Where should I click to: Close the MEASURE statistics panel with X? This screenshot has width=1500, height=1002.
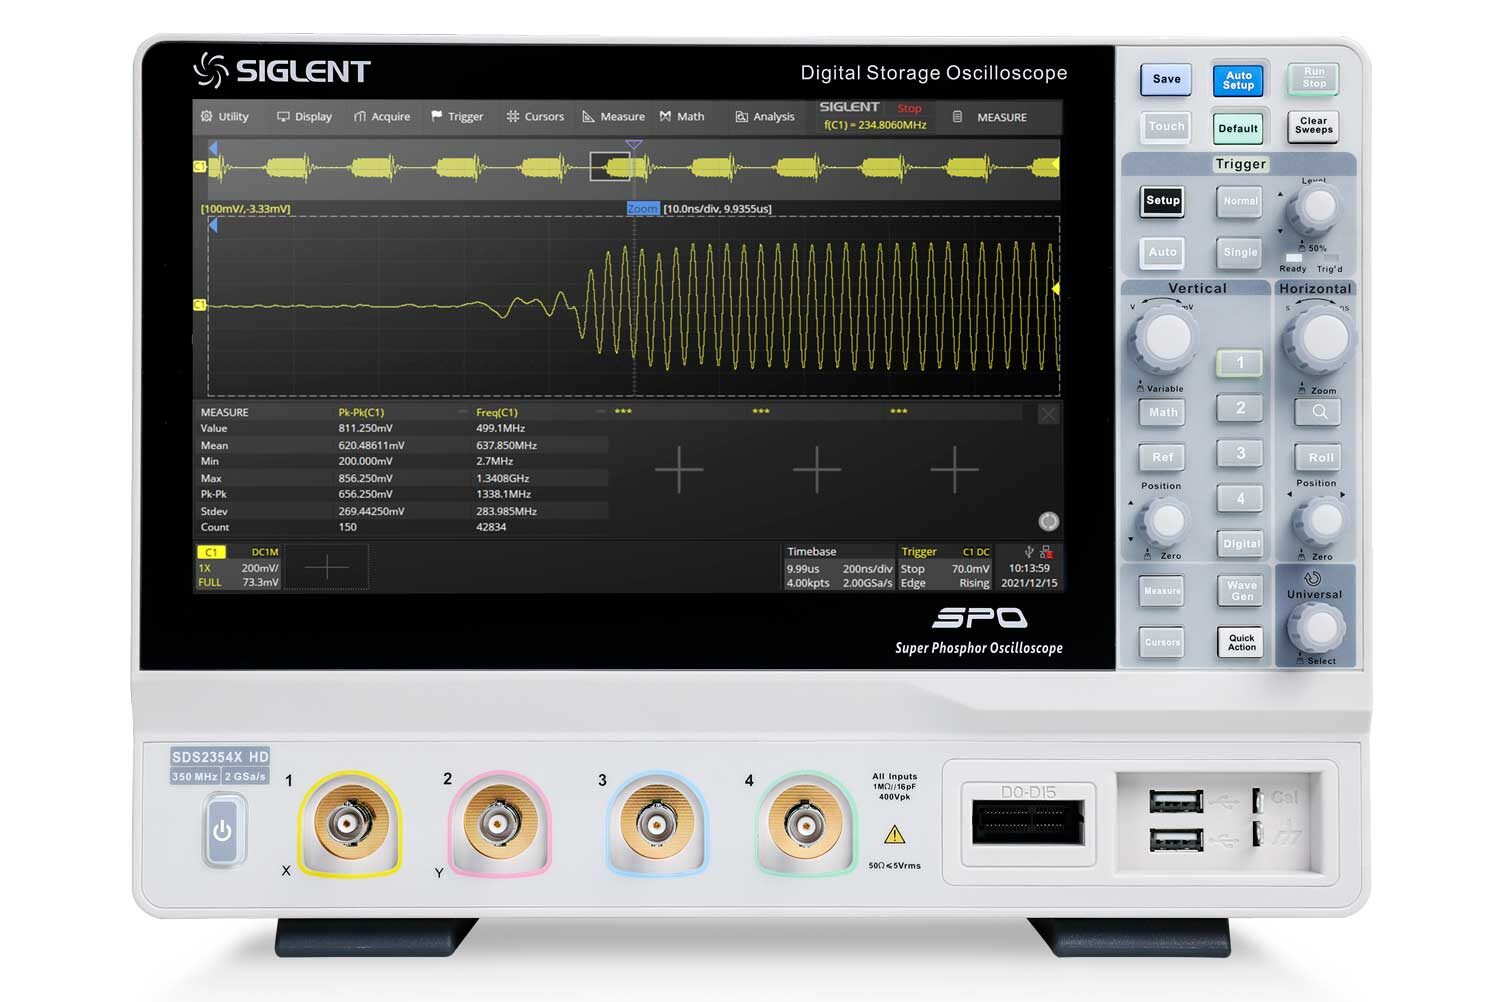1048,414
